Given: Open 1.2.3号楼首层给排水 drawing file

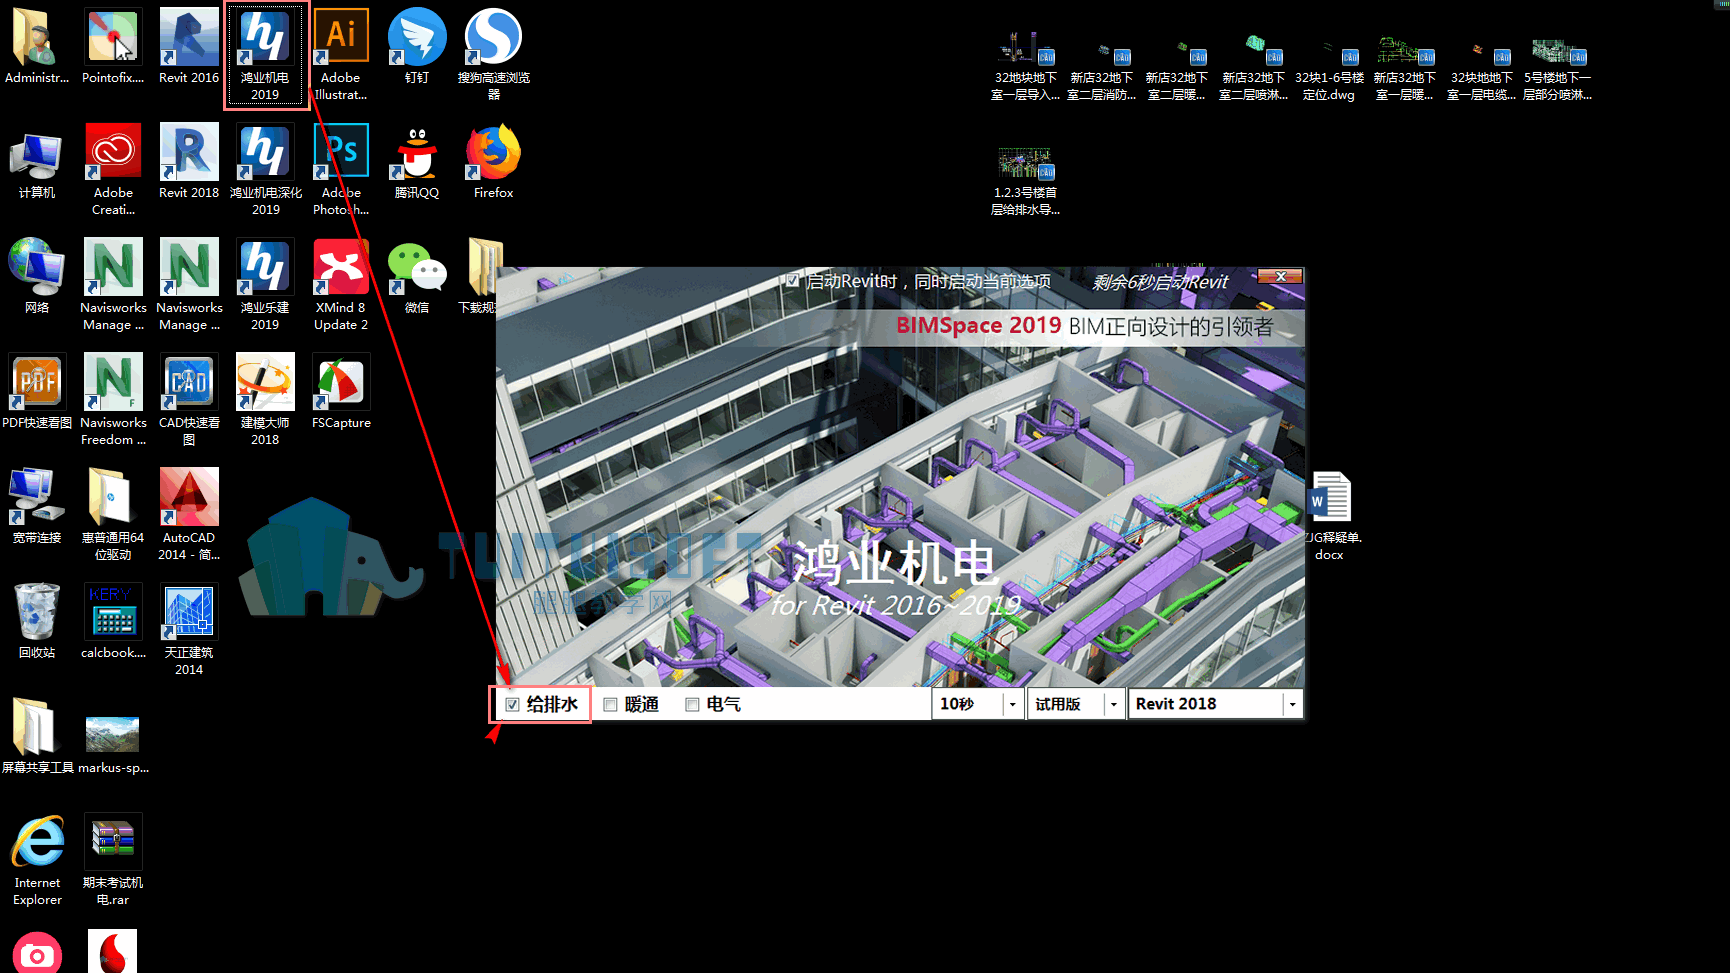Looking at the screenshot, I should (x=1025, y=182).
